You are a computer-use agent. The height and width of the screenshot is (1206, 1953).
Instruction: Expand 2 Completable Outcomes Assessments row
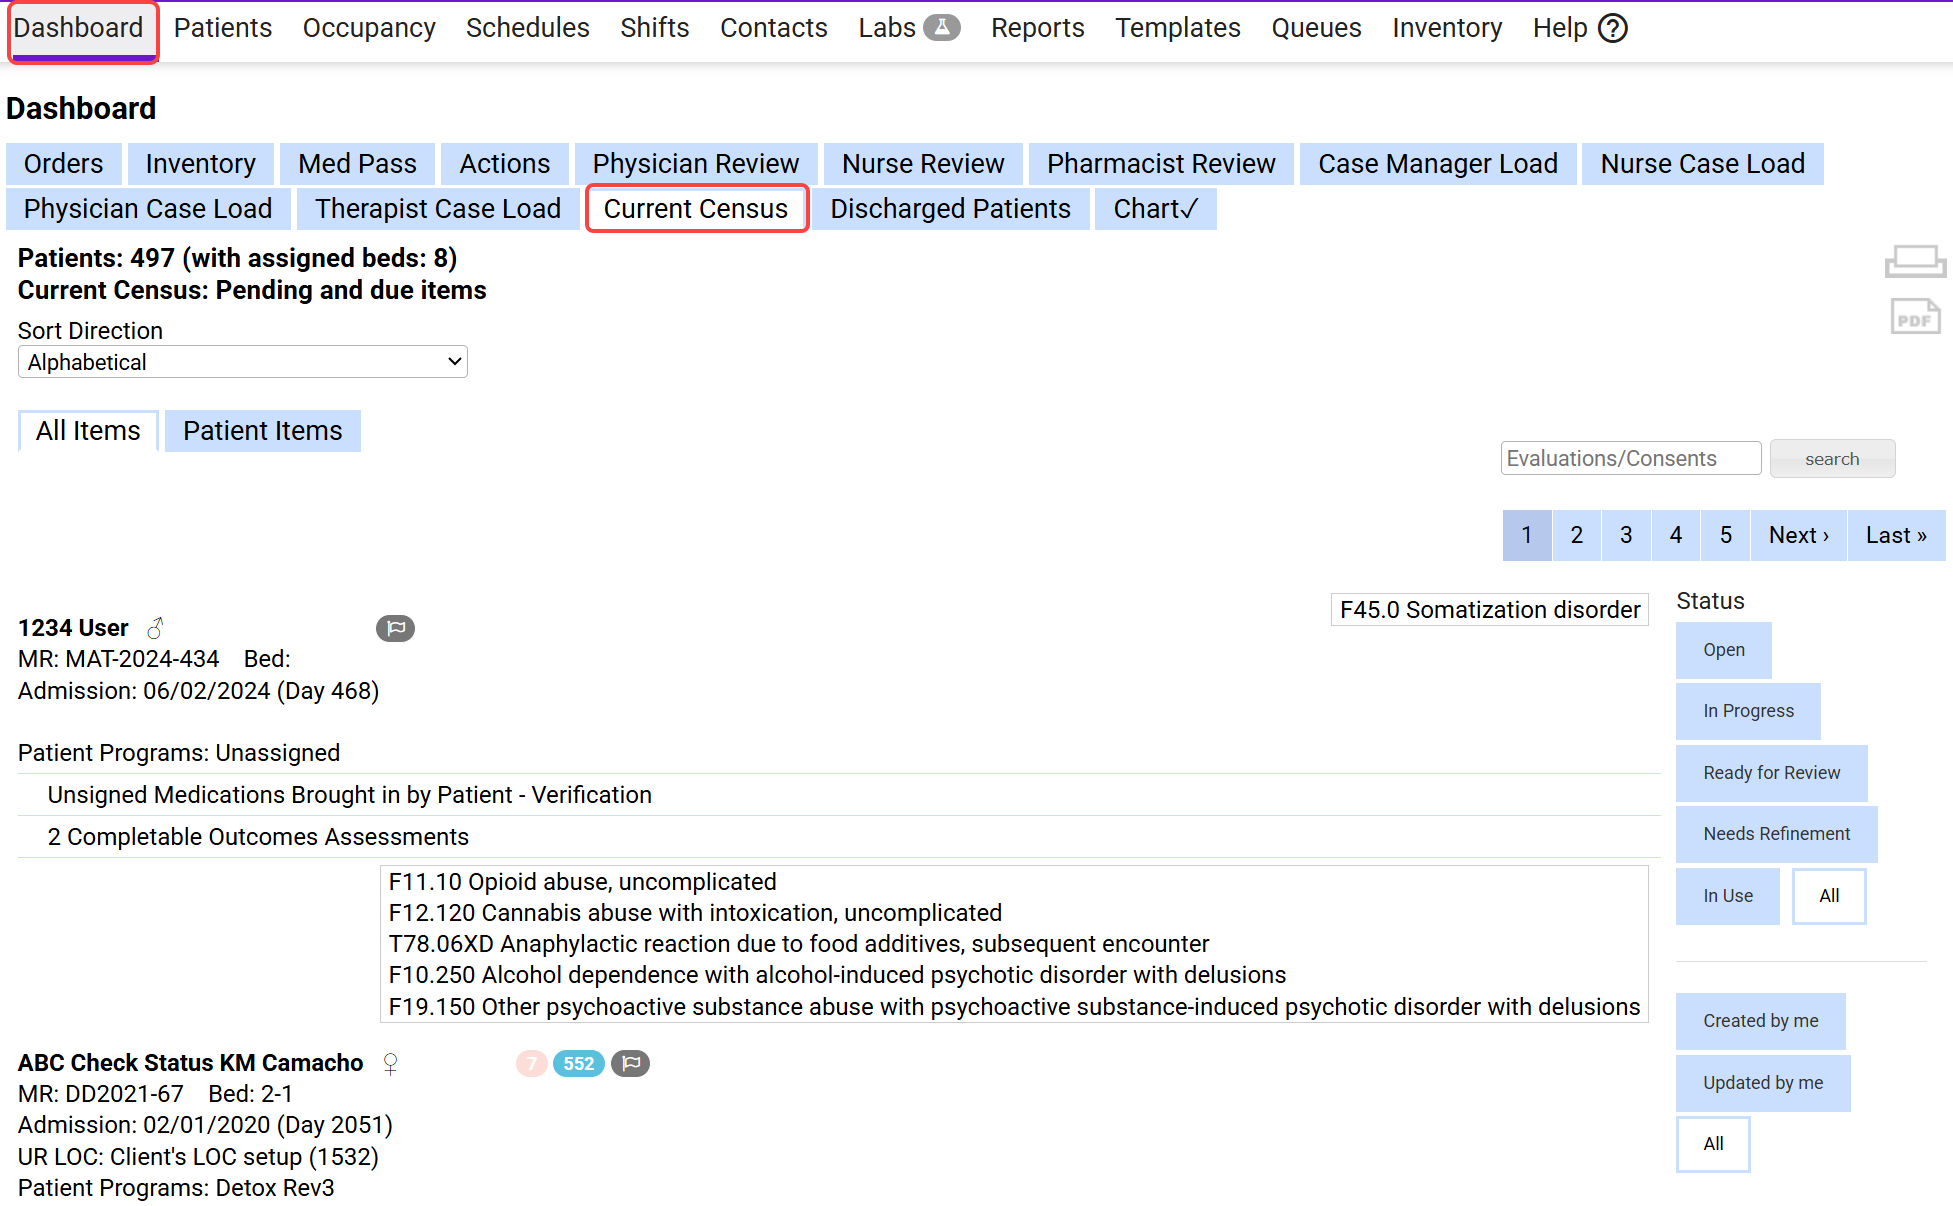click(258, 837)
